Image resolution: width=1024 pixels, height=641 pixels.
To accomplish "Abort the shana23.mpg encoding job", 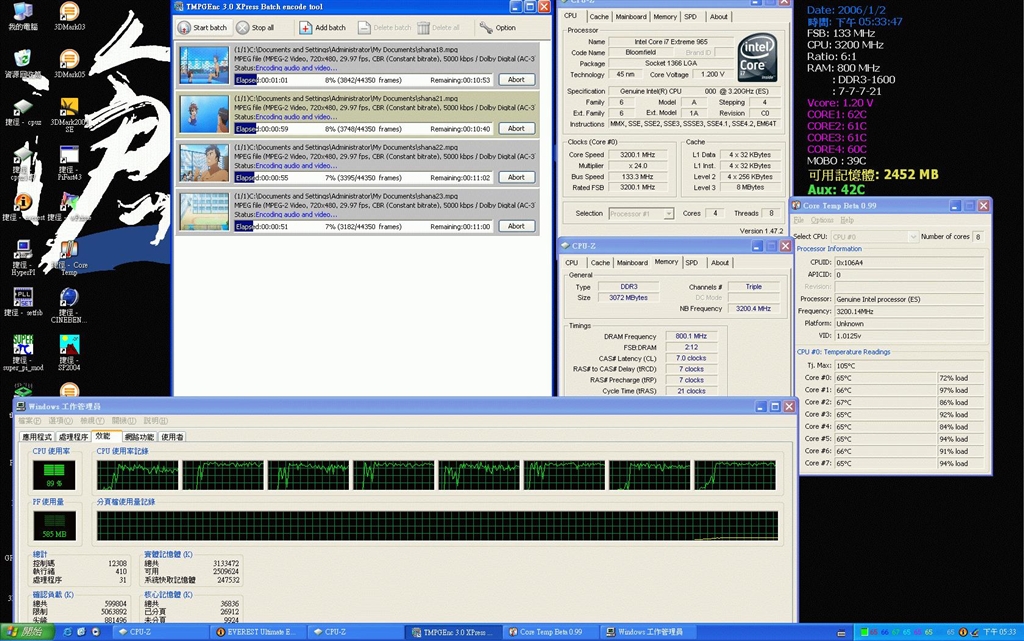I will pyautogui.click(x=516, y=226).
